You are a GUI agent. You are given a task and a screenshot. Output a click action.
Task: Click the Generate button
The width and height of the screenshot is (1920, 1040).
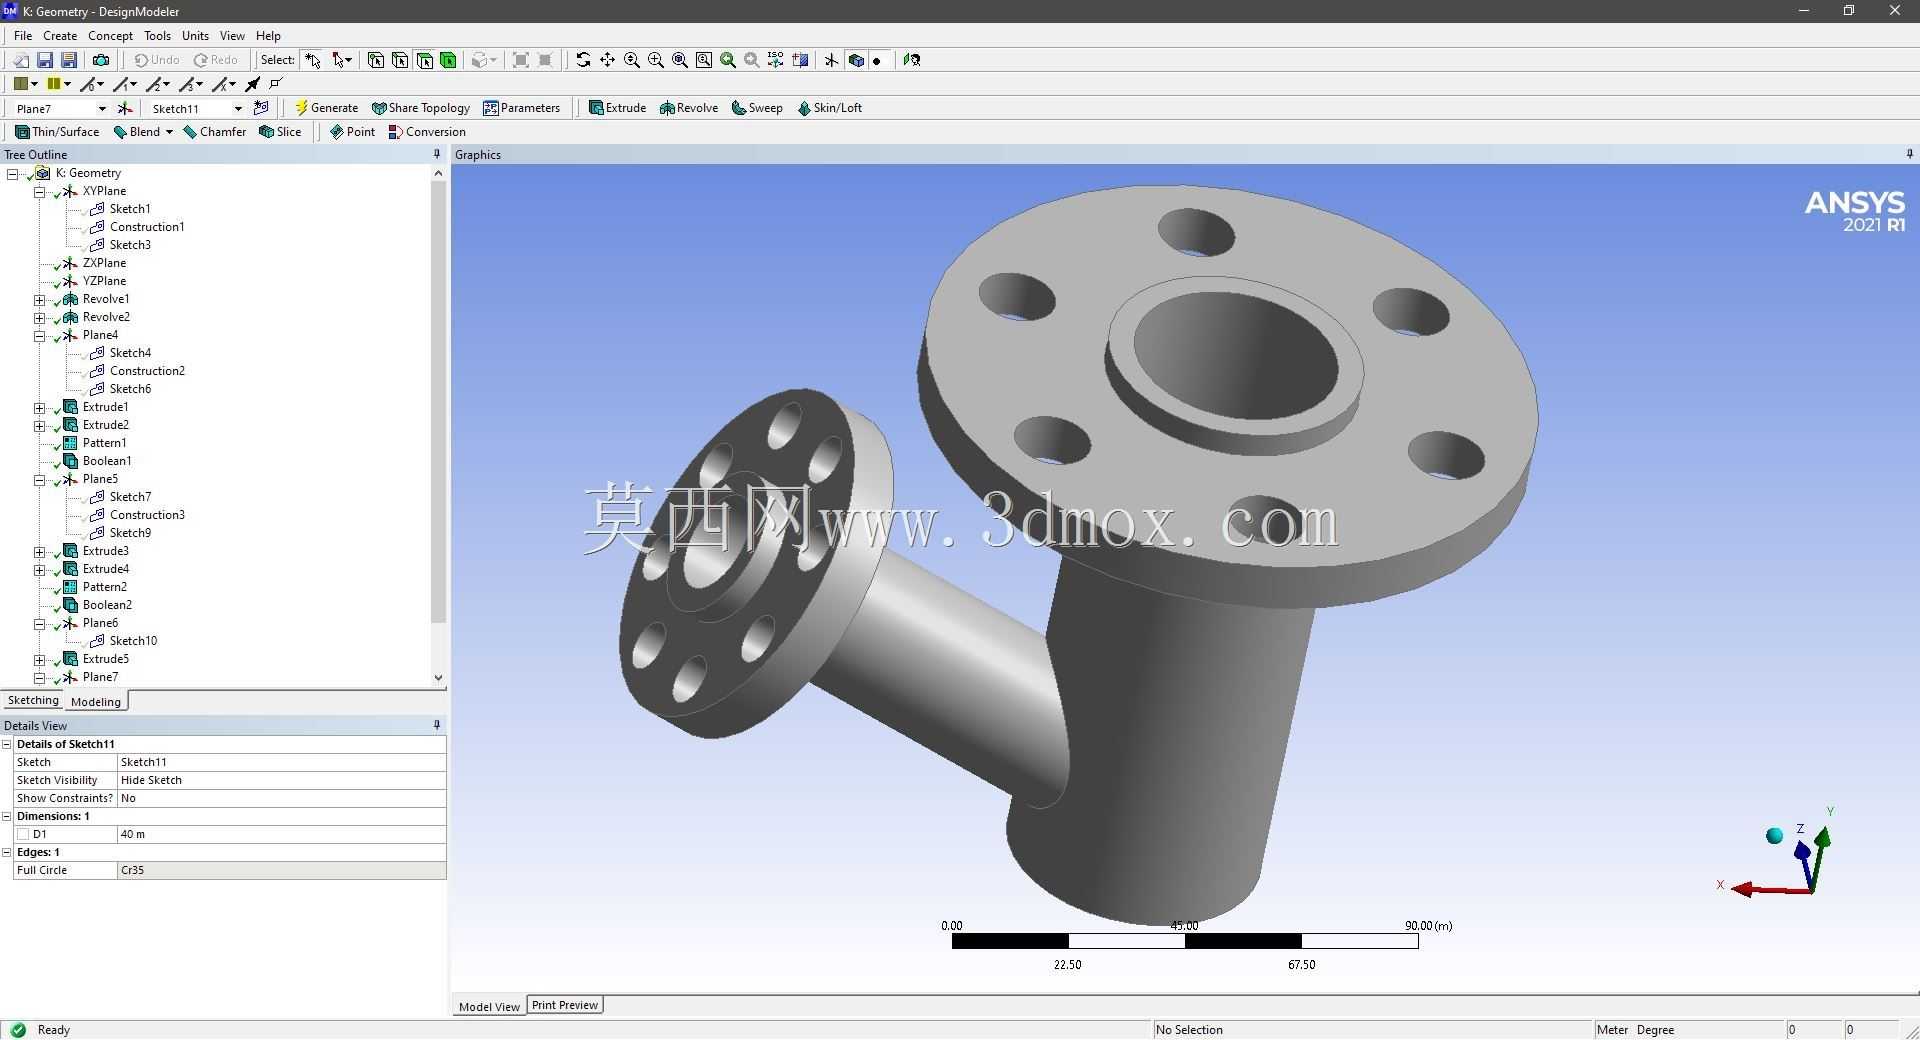point(326,108)
